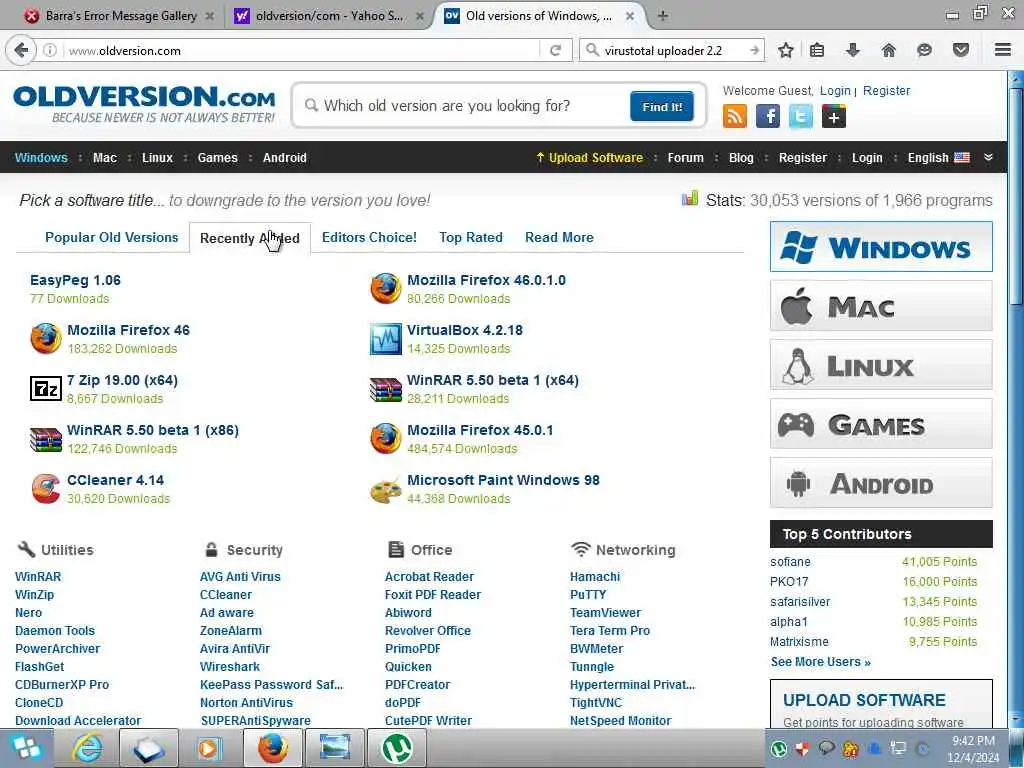Click the Mac platform banner button
This screenshot has height=768, width=1024.
[881, 306]
